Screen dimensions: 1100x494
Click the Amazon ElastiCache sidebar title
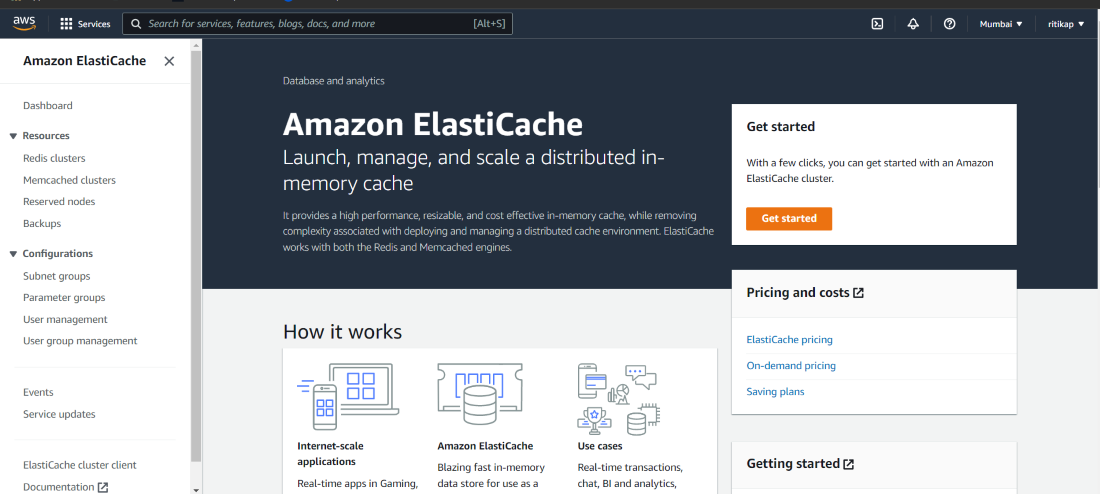tap(84, 61)
